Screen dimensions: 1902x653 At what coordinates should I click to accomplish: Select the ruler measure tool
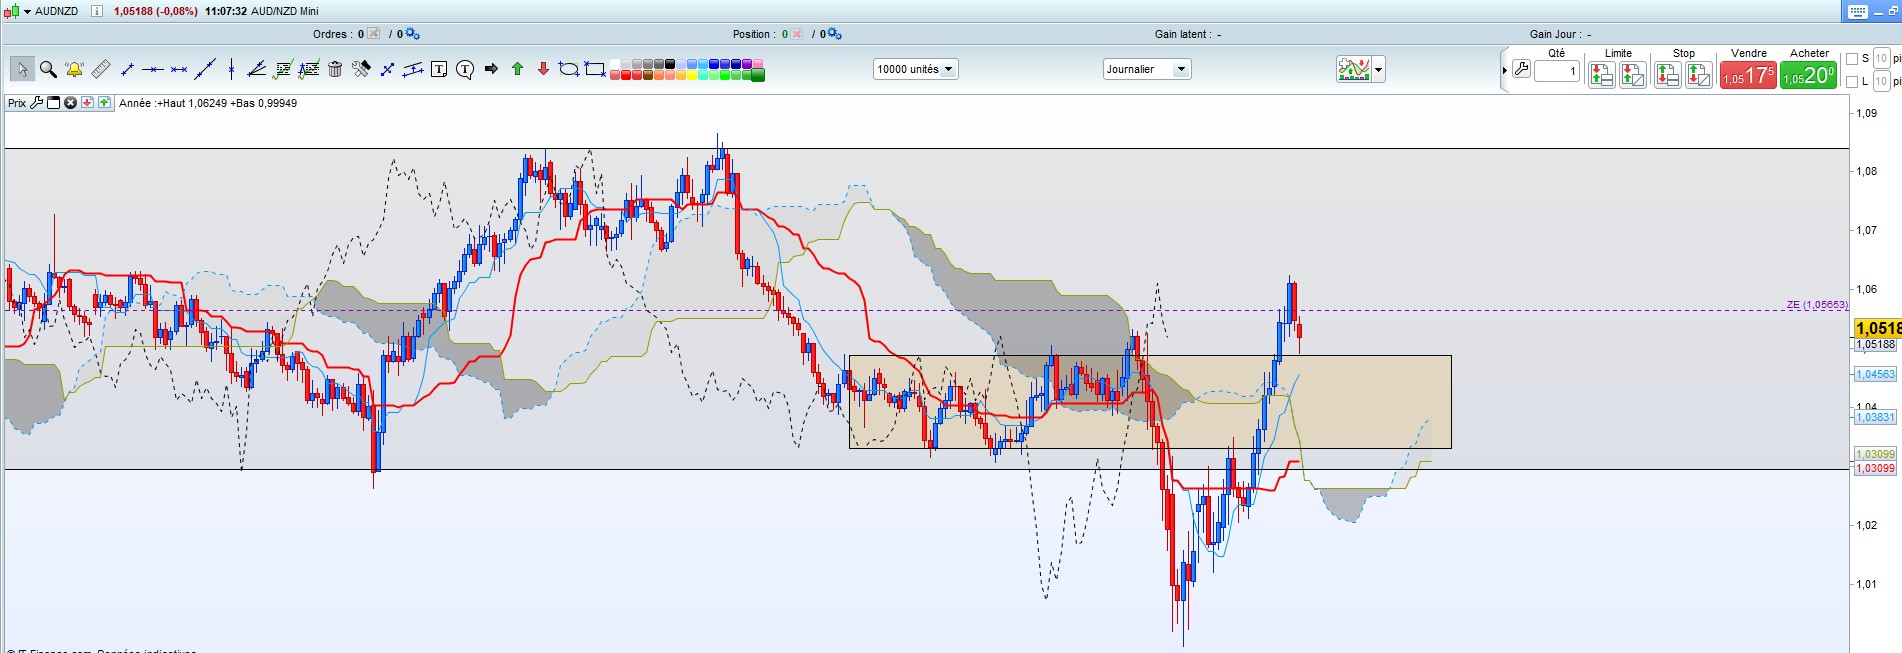point(101,69)
